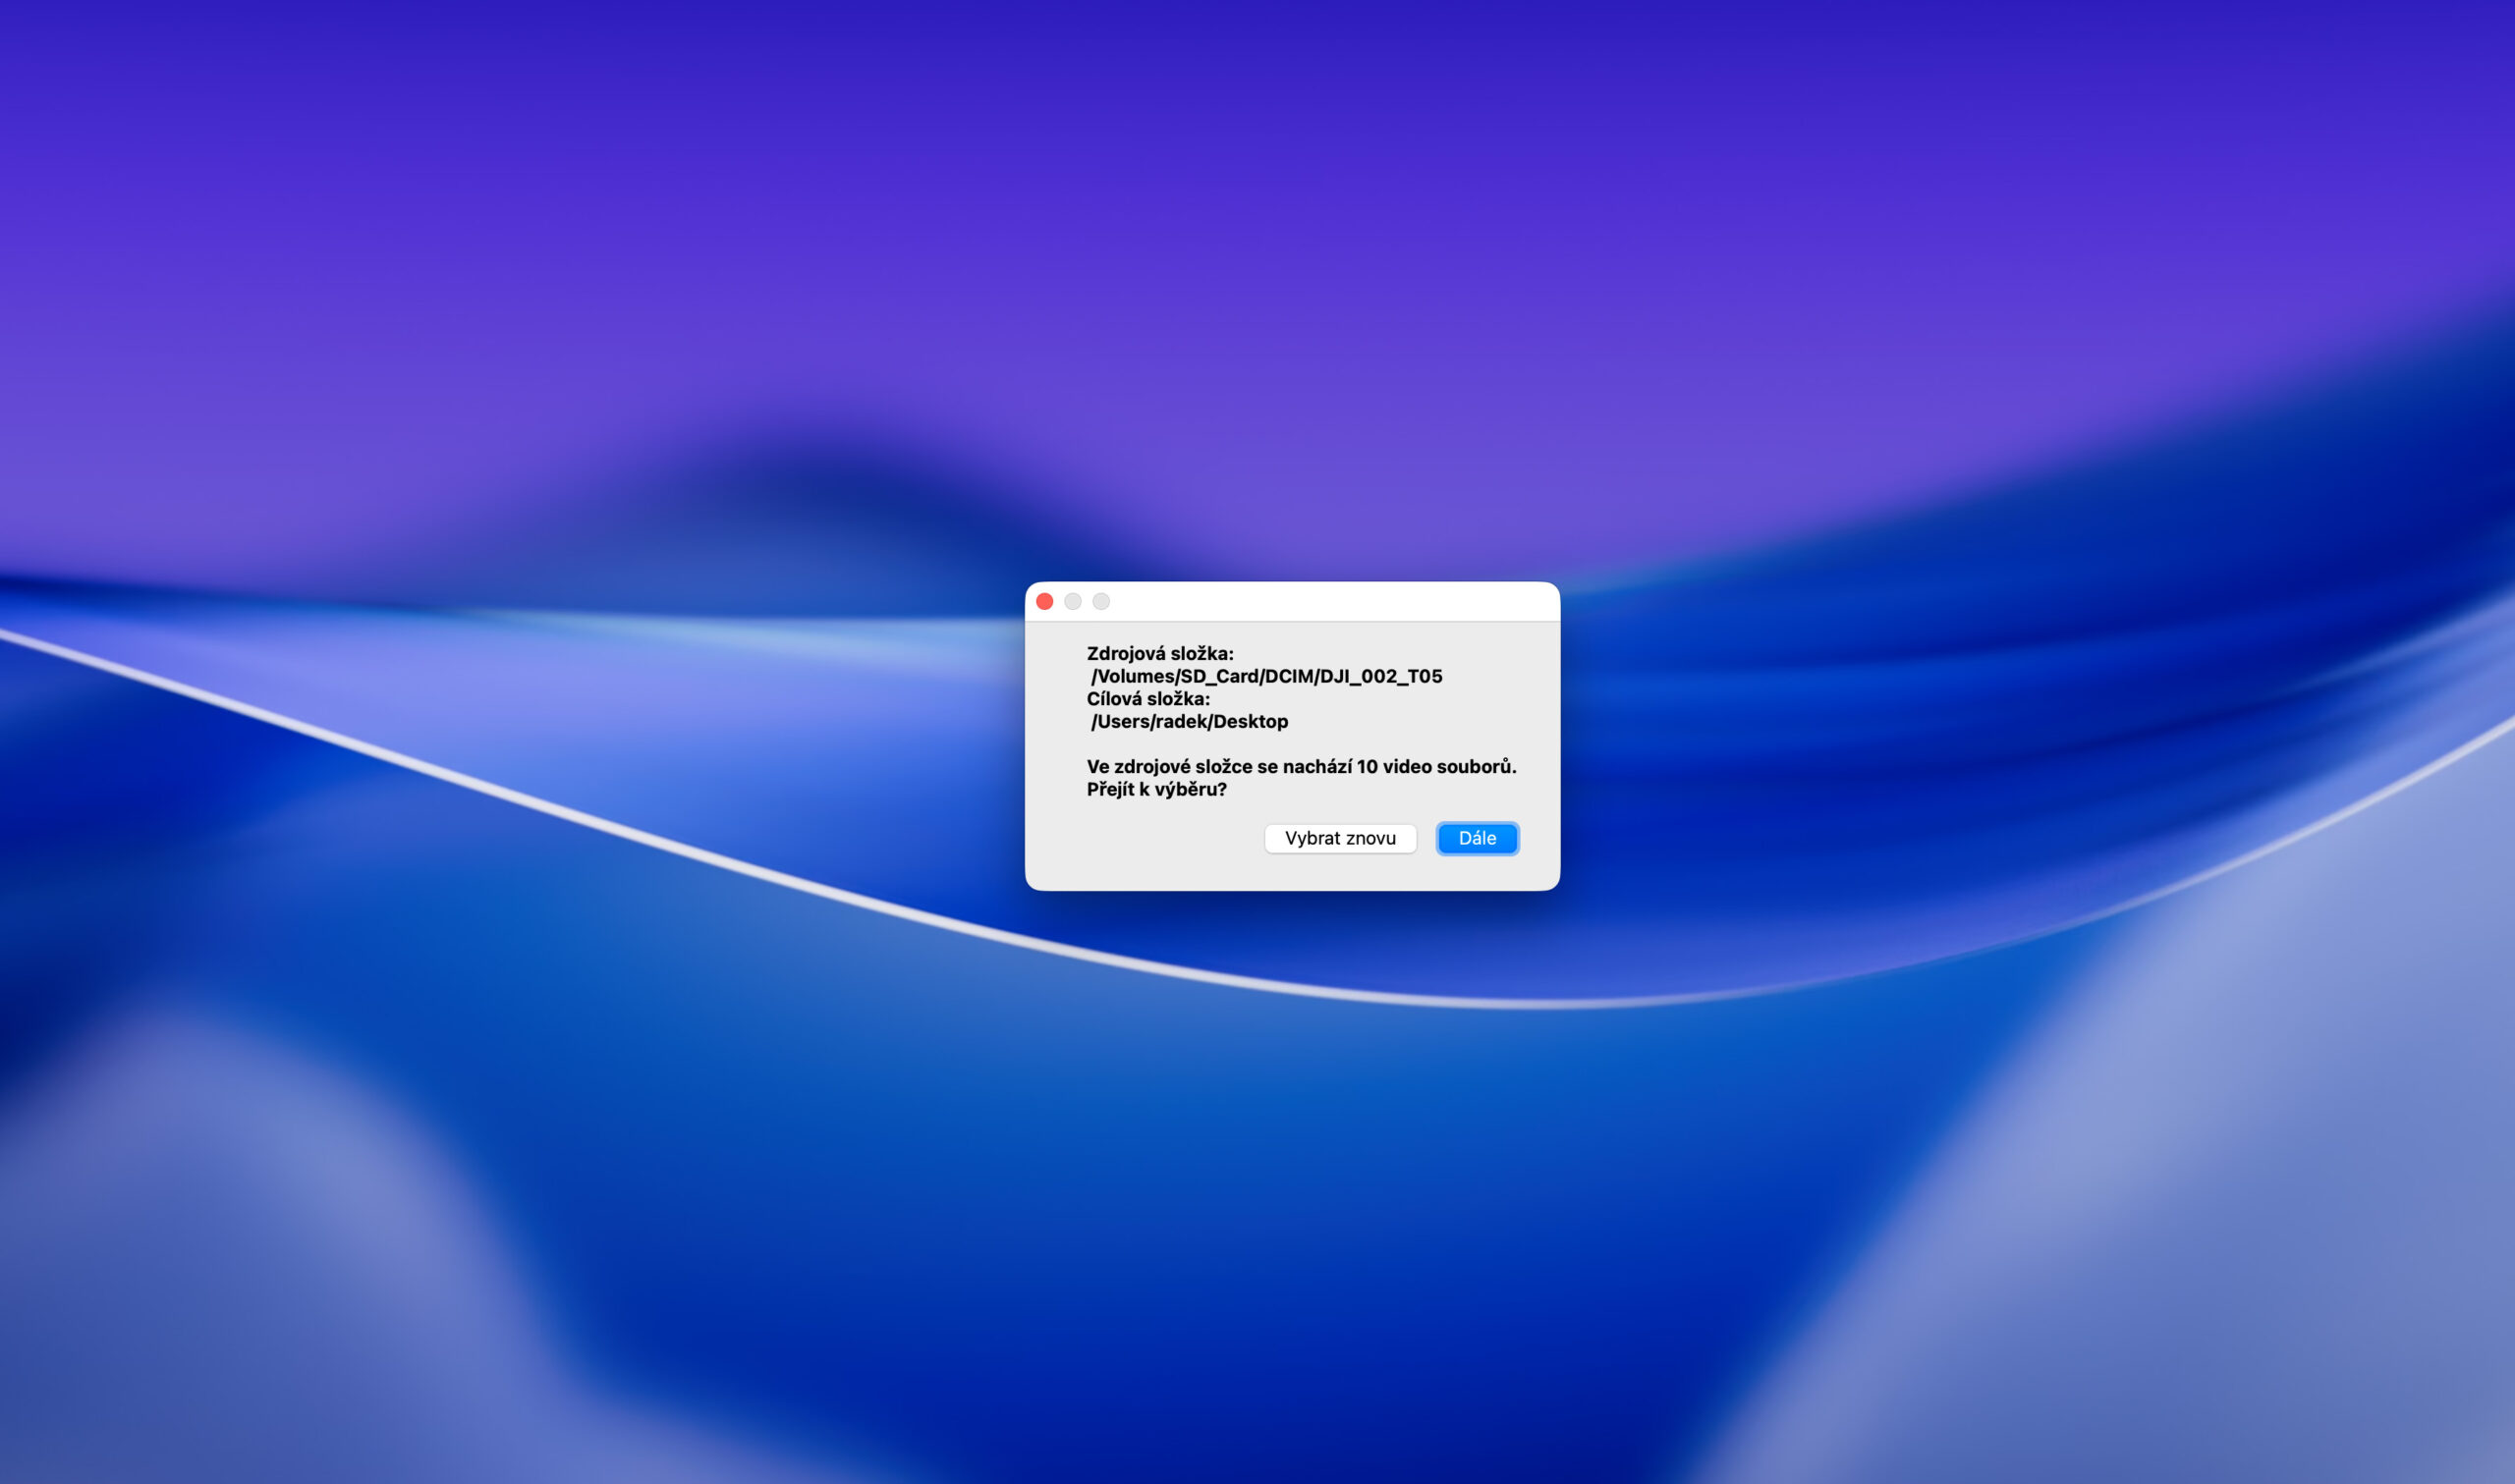Image resolution: width=2515 pixels, height=1484 pixels.
Task: Click the greyed-out zoom window button
Action: [x=1101, y=601]
